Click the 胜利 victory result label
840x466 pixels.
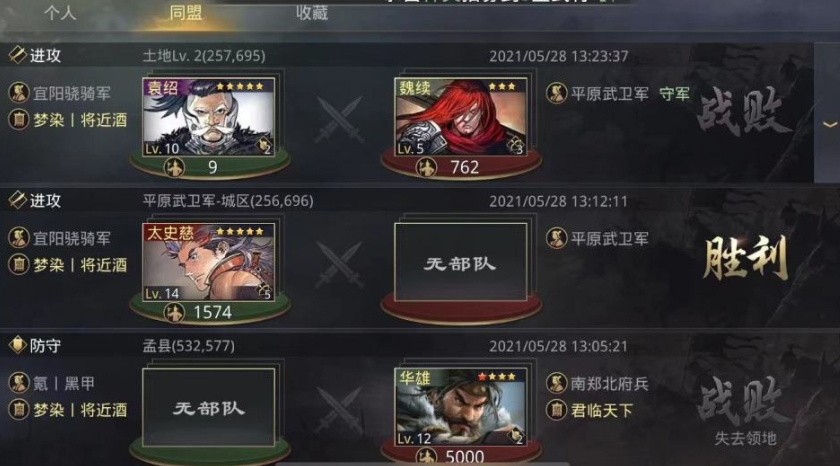point(746,258)
